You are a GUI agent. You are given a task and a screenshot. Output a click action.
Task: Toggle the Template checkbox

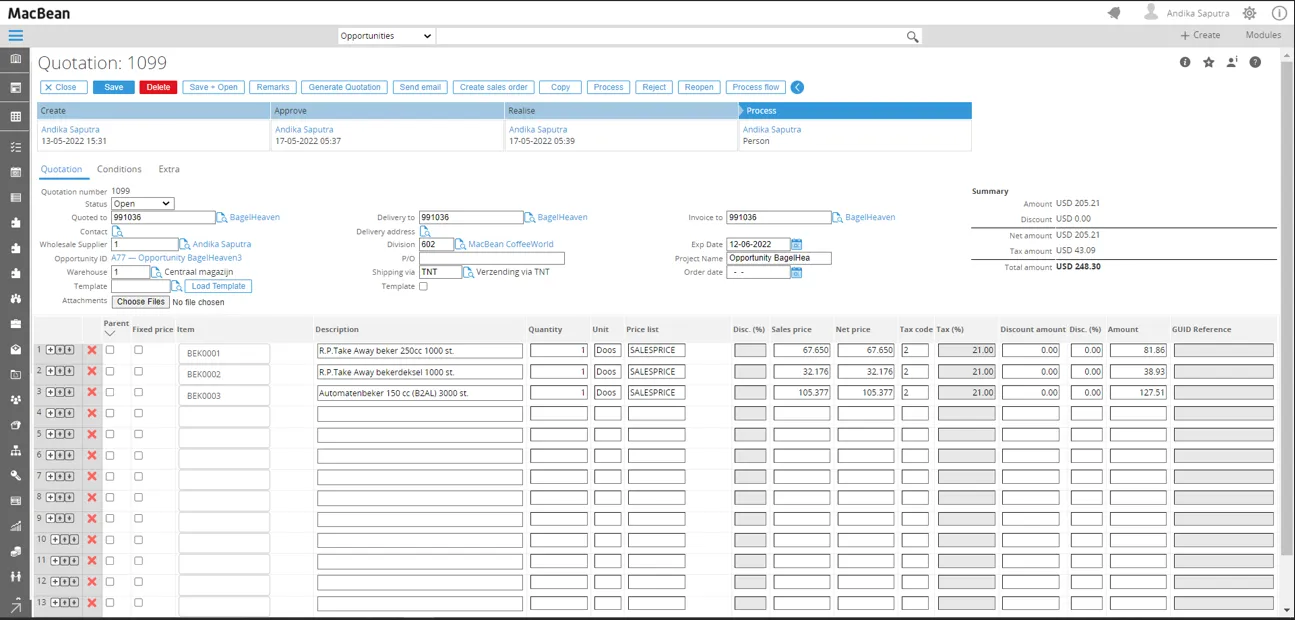pyautogui.click(x=423, y=286)
